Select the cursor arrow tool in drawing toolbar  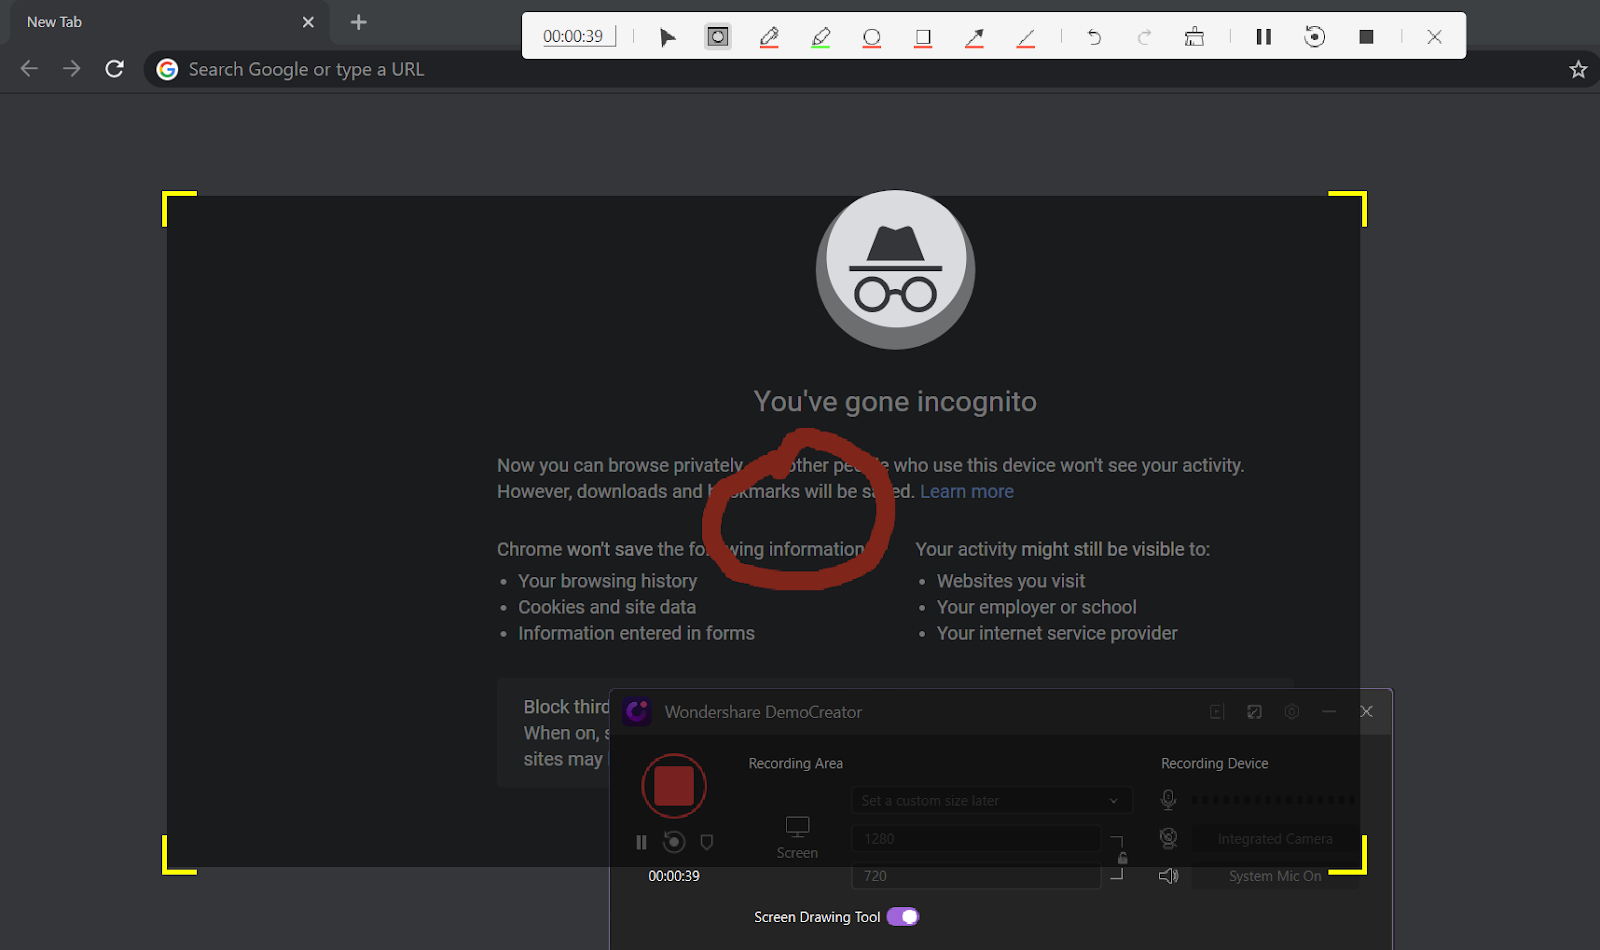coord(667,37)
